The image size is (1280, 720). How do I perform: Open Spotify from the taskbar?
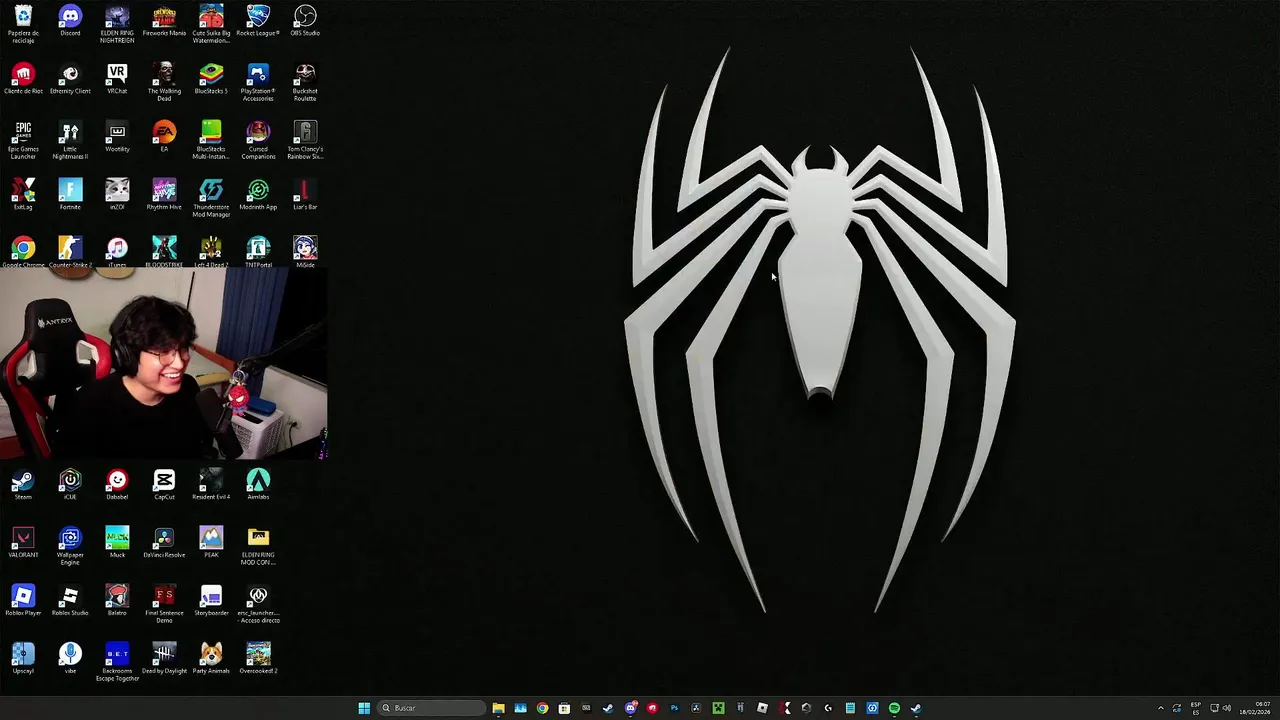[x=894, y=708]
